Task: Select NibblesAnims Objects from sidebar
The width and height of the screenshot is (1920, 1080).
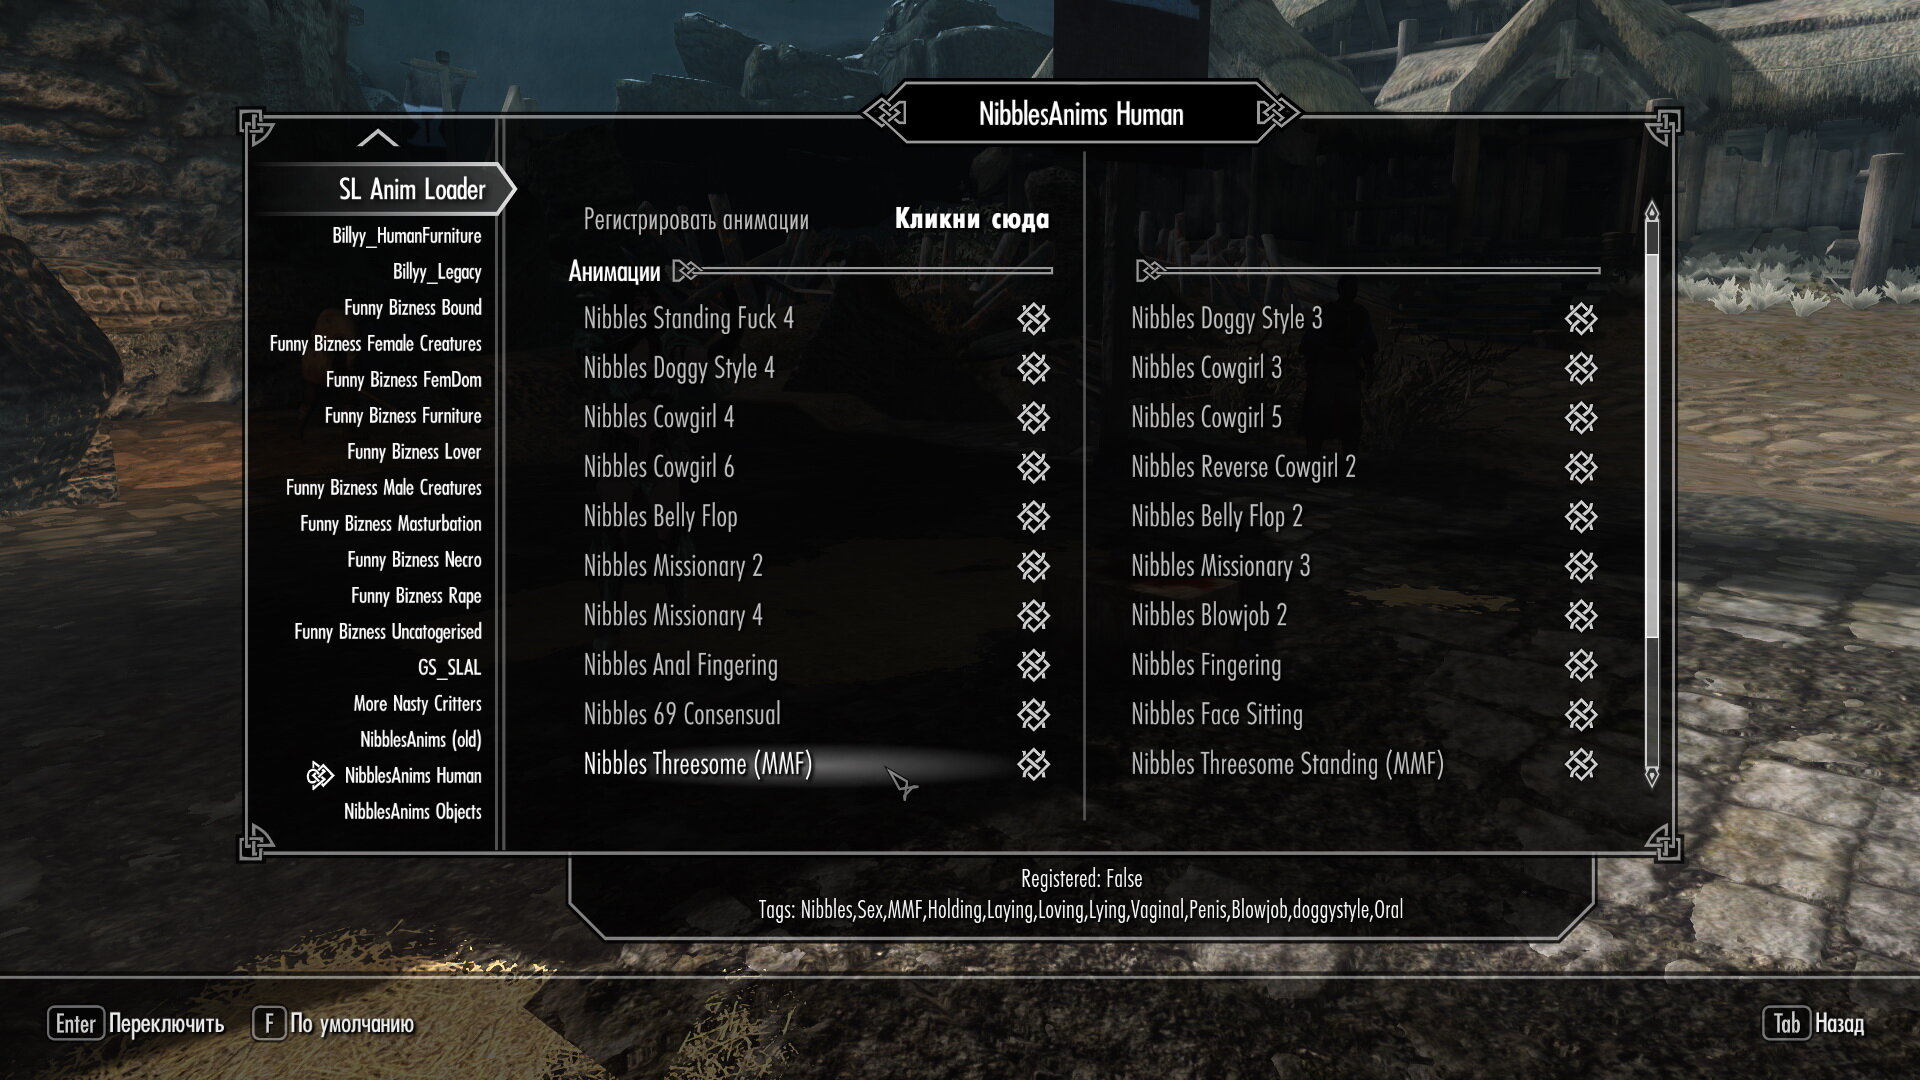Action: pyautogui.click(x=411, y=811)
